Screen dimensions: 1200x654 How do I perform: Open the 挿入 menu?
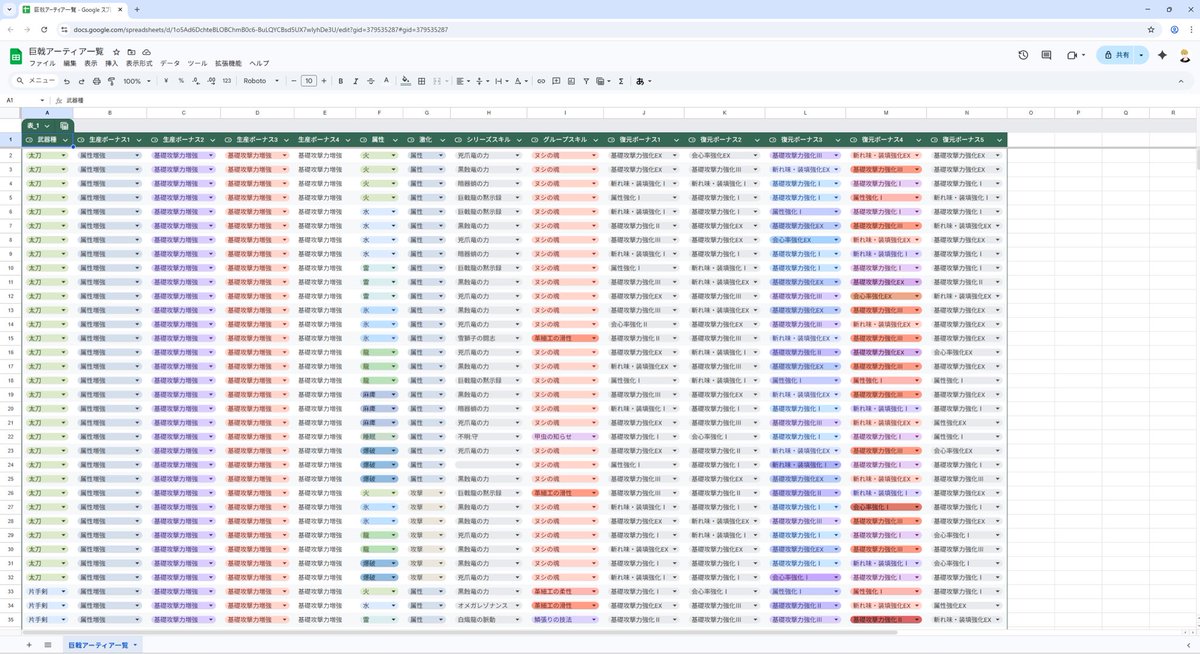[x=112, y=63]
